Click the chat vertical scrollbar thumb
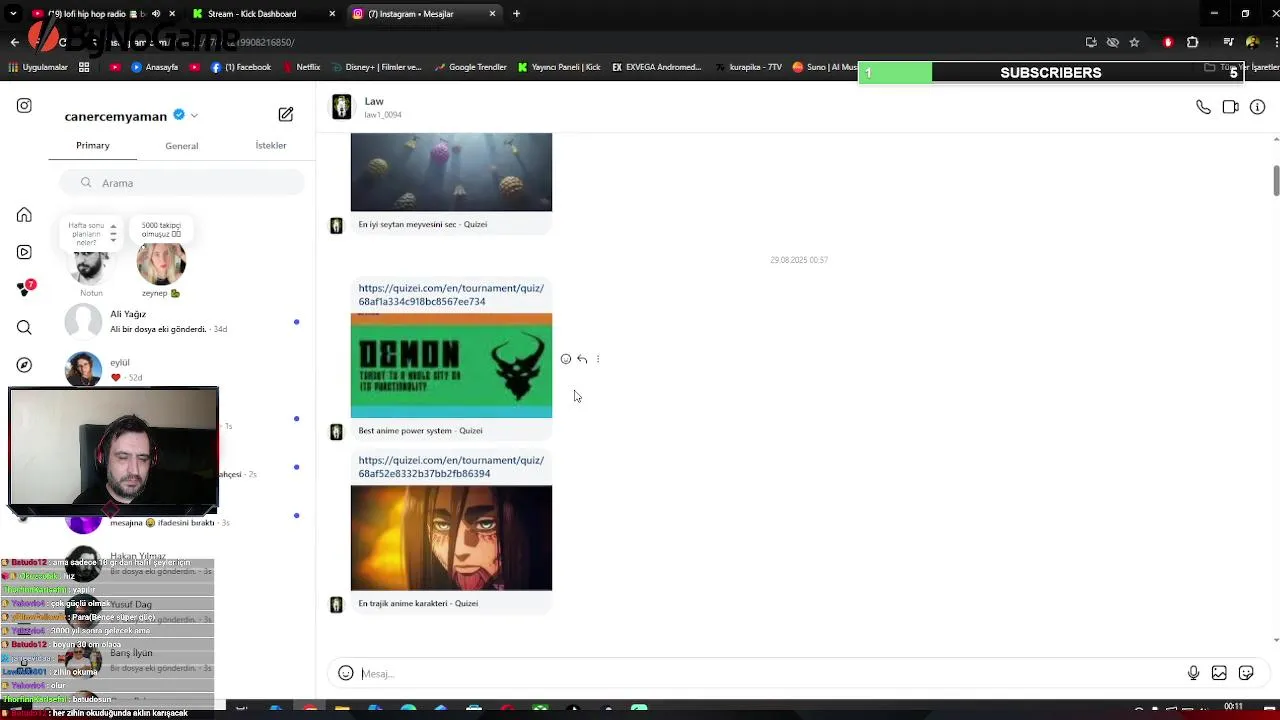Viewport: 1280px width, 720px height. [1276, 181]
